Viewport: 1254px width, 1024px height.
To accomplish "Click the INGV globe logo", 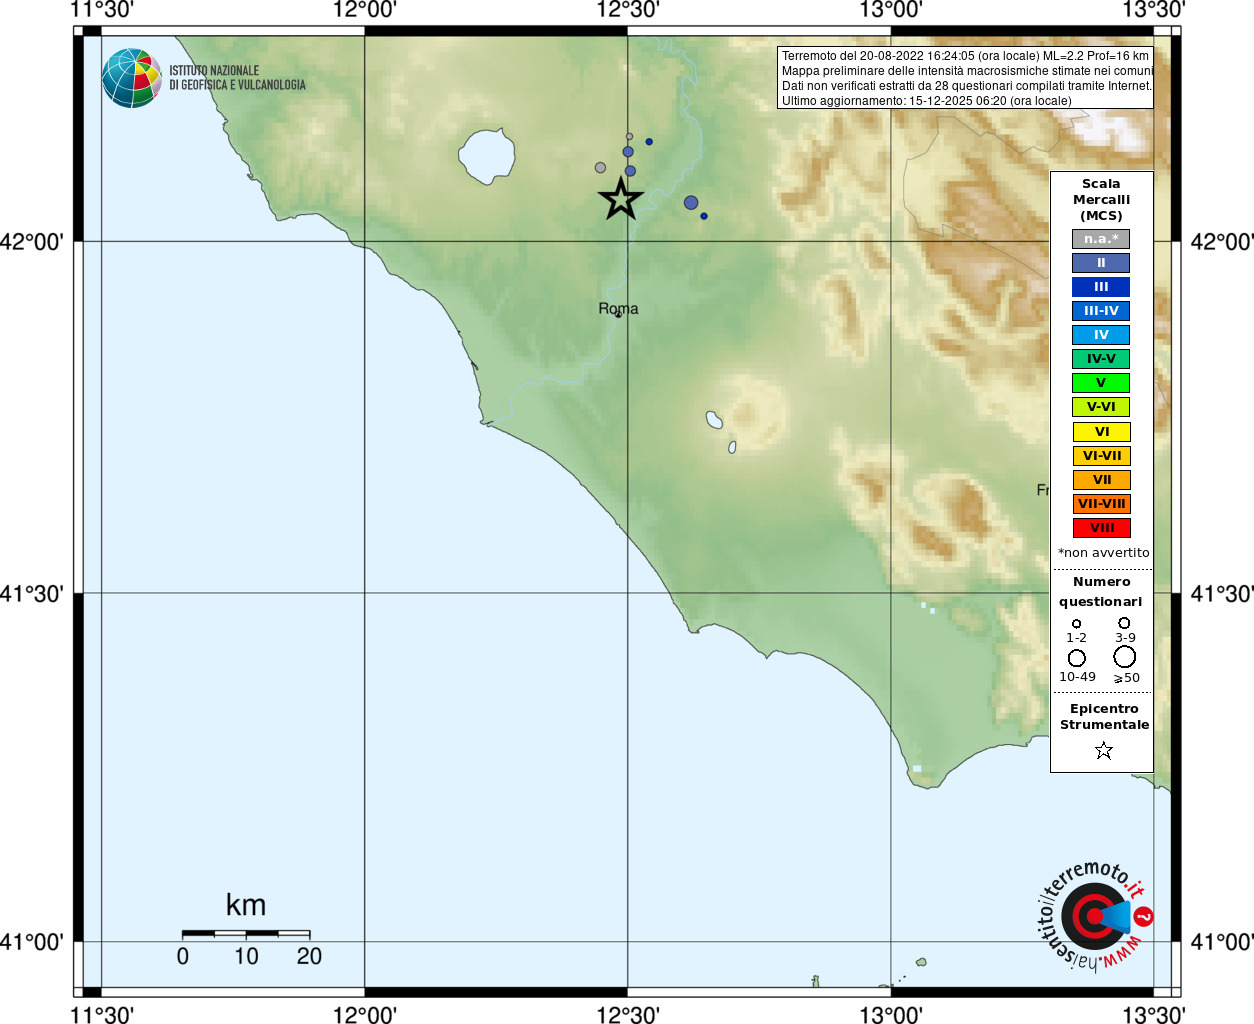I will click(132, 78).
